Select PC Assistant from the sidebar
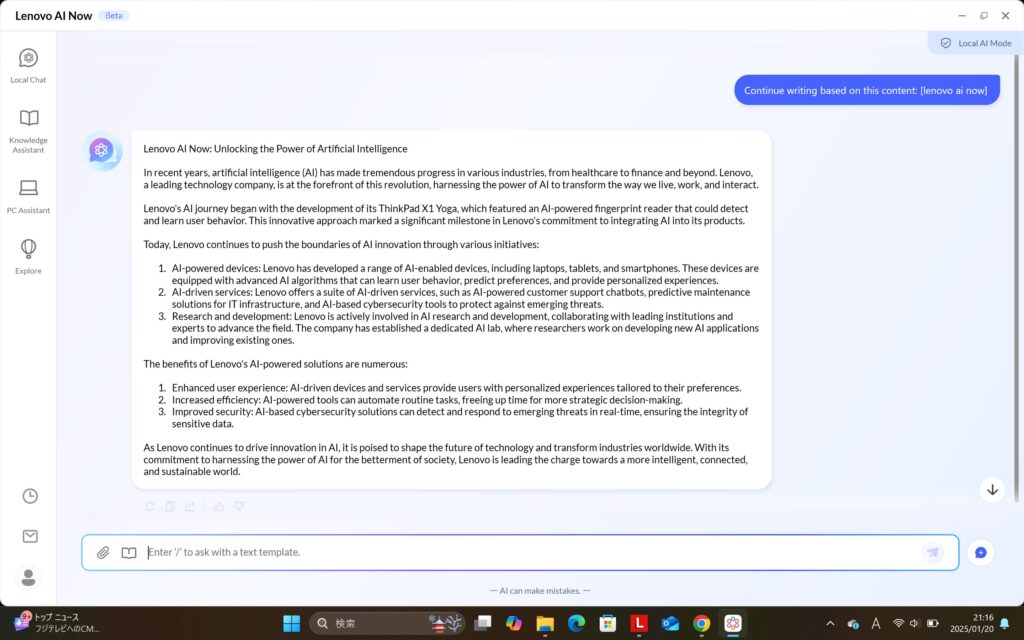Image resolution: width=1024 pixels, height=640 pixels. [x=28, y=195]
